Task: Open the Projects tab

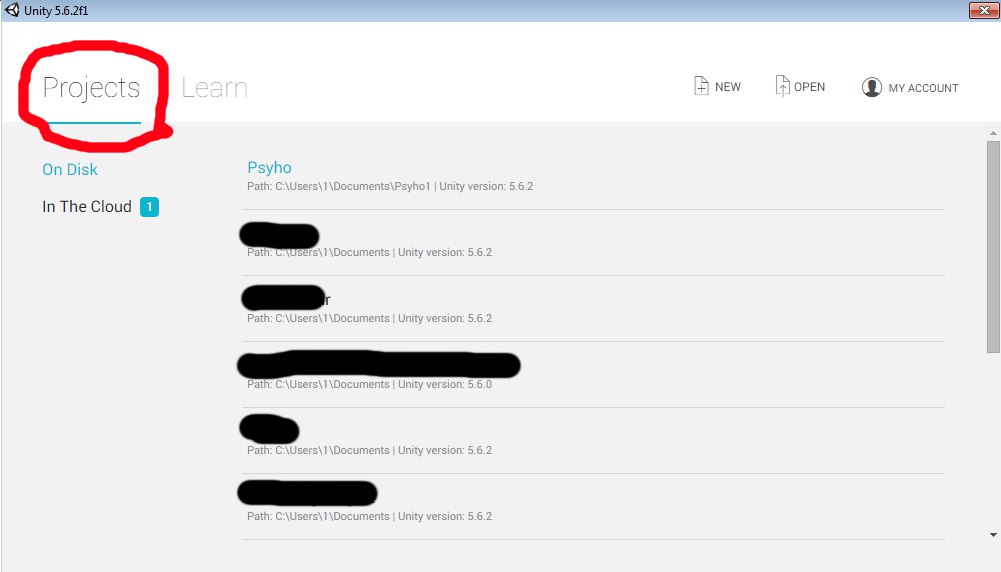Action: 91,87
